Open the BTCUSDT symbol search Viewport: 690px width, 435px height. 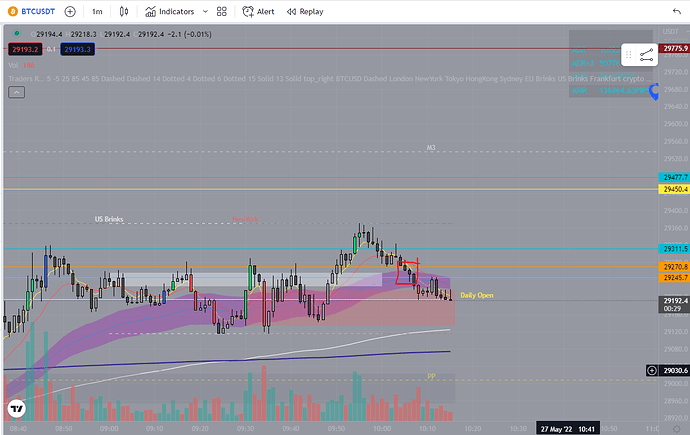point(38,11)
